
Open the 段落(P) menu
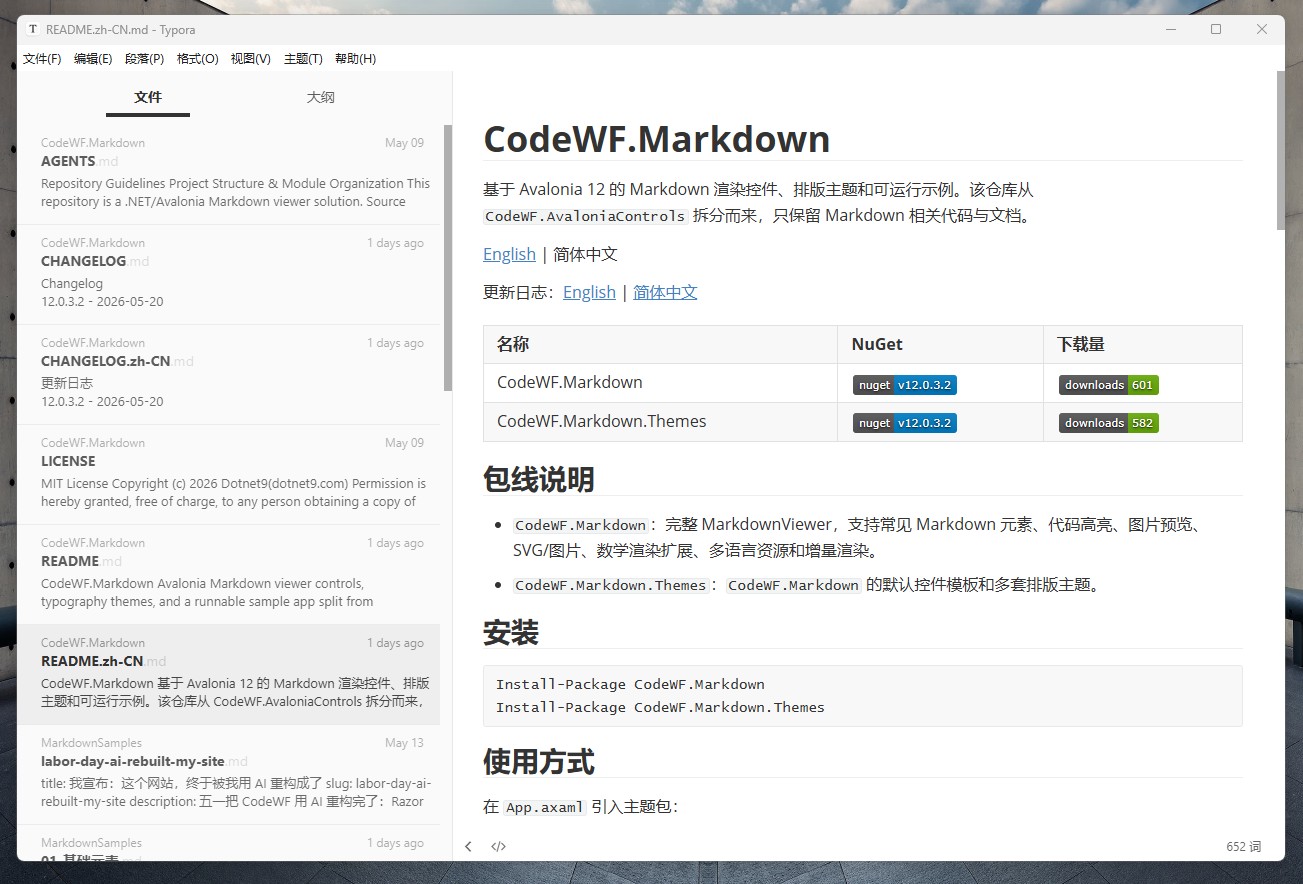click(x=145, y=59)
